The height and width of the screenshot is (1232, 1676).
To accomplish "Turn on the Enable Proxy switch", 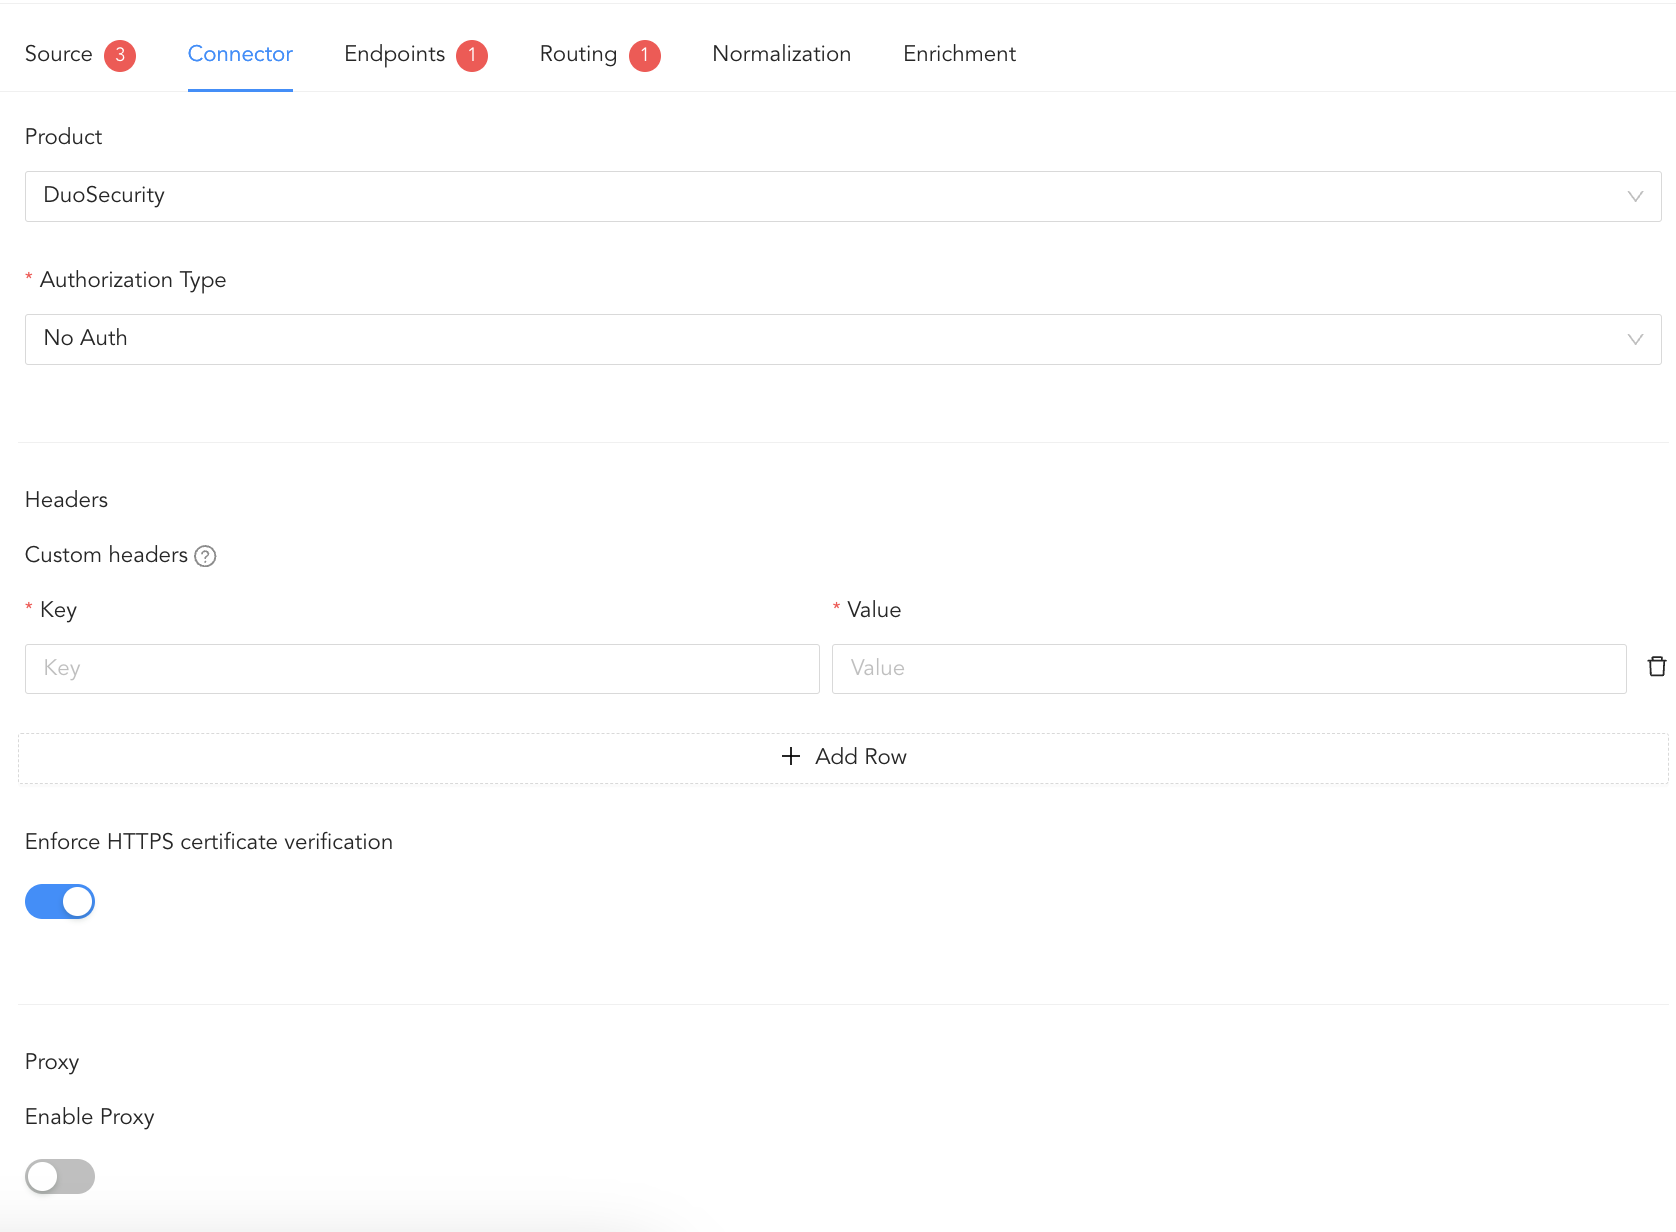I will (60, 1177).
